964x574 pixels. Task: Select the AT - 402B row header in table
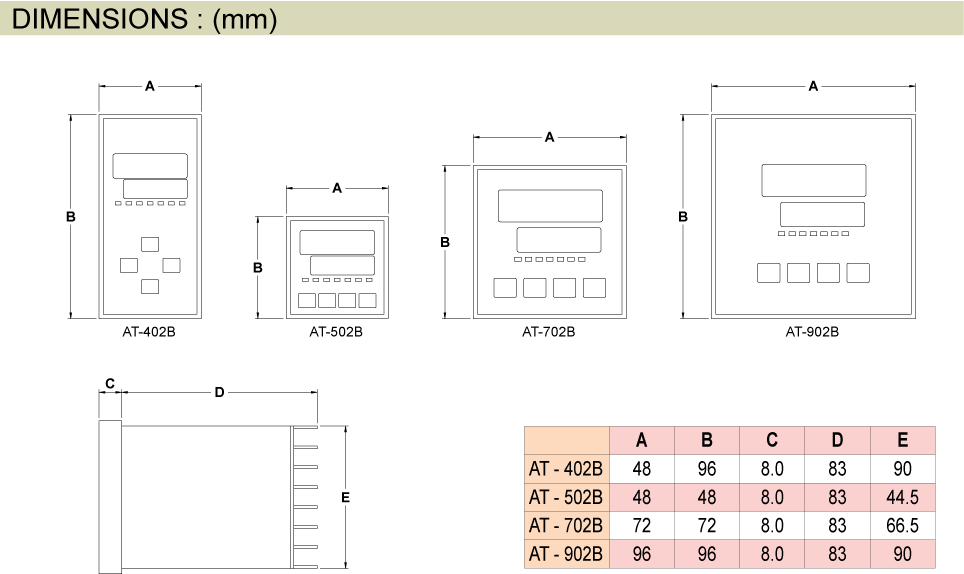(x=566, y=468)
